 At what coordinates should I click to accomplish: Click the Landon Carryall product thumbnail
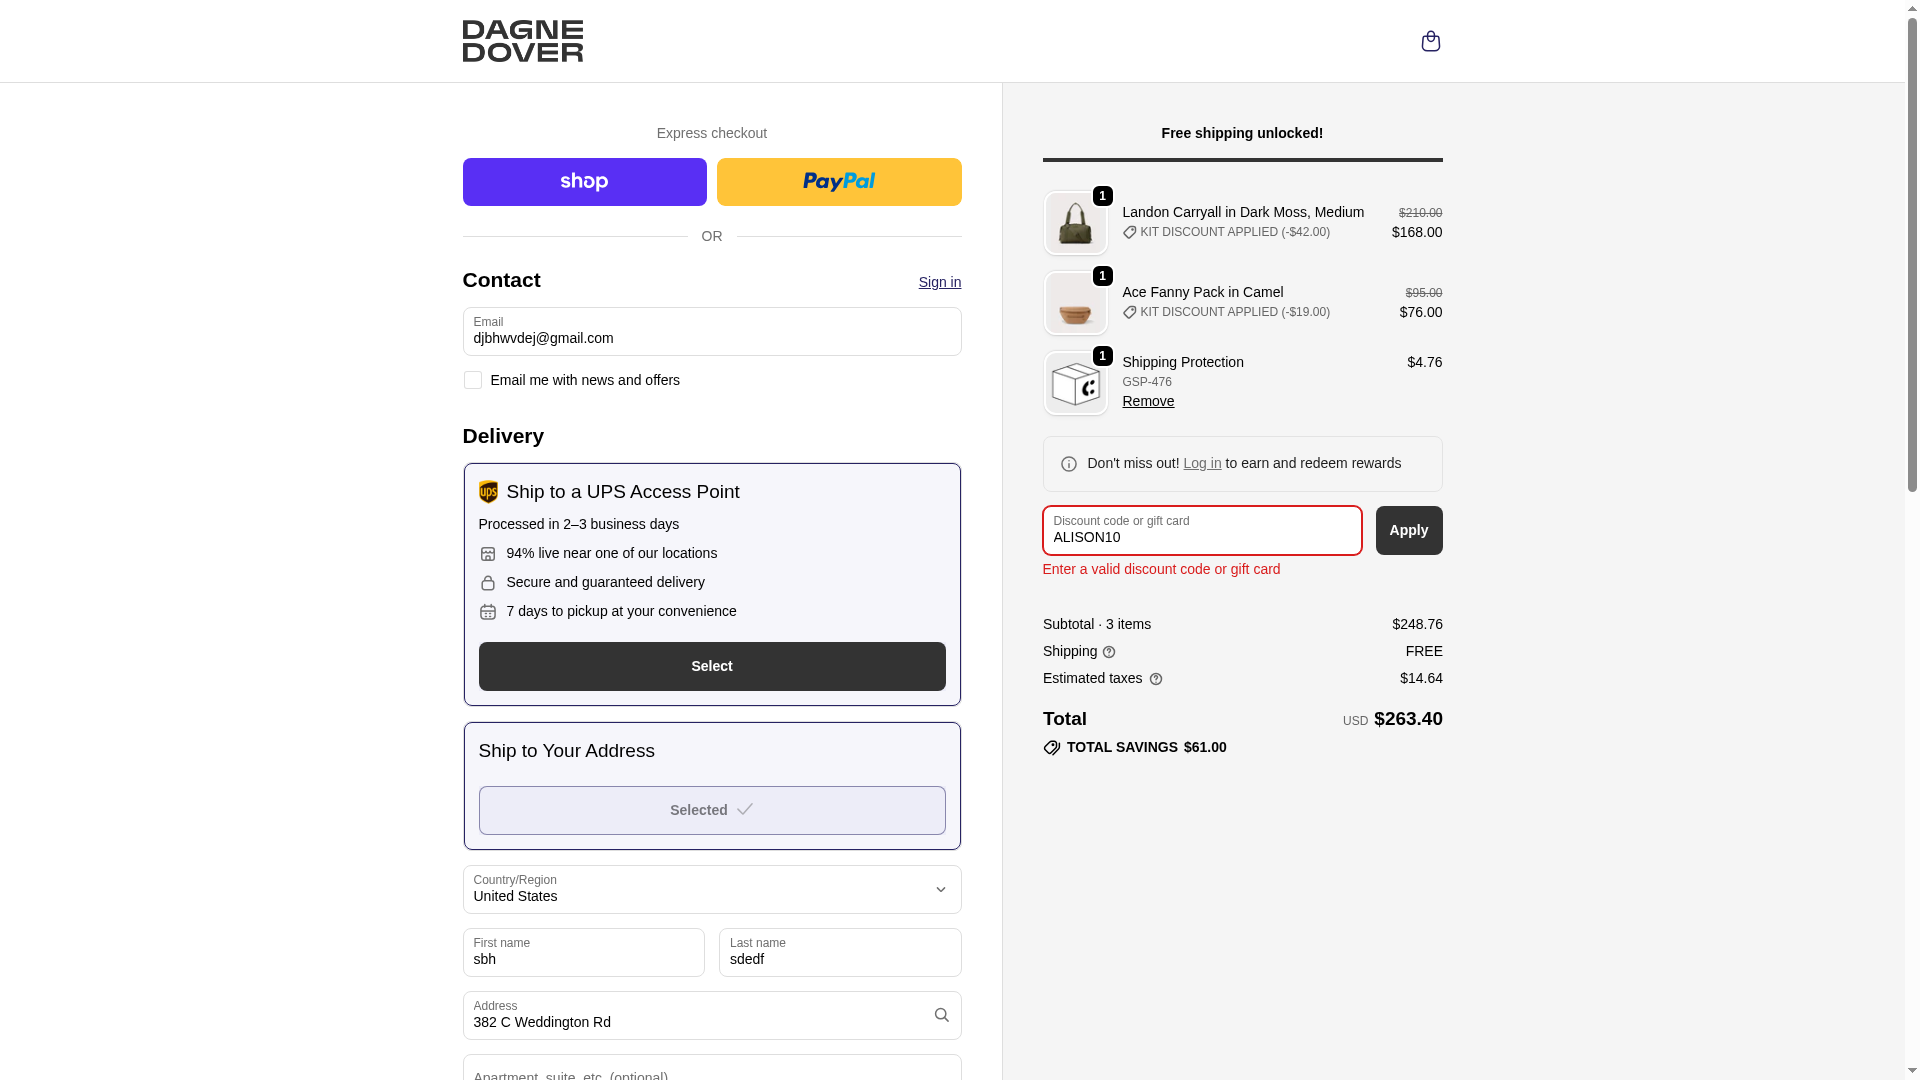point(1075,223)
